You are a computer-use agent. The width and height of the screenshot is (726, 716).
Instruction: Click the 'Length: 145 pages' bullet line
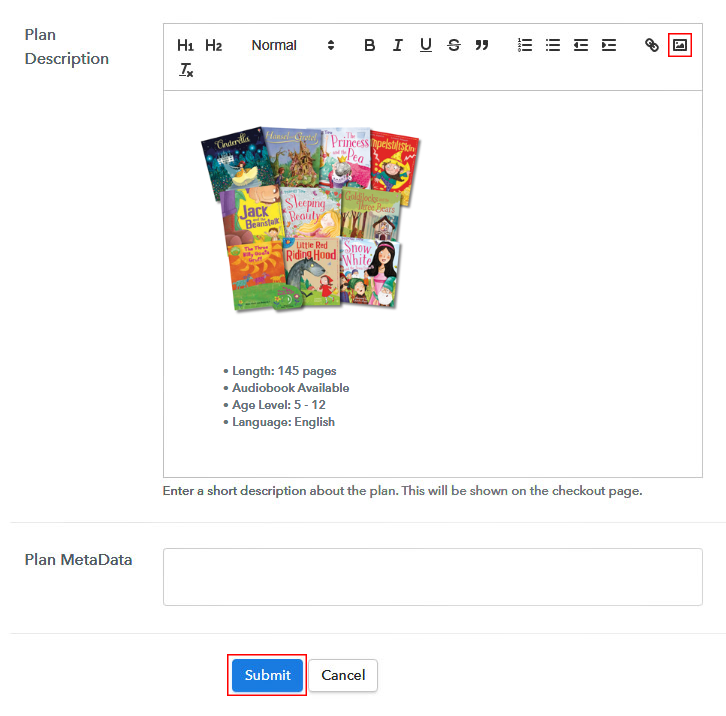pyautogui.click(x=284, y=371)
